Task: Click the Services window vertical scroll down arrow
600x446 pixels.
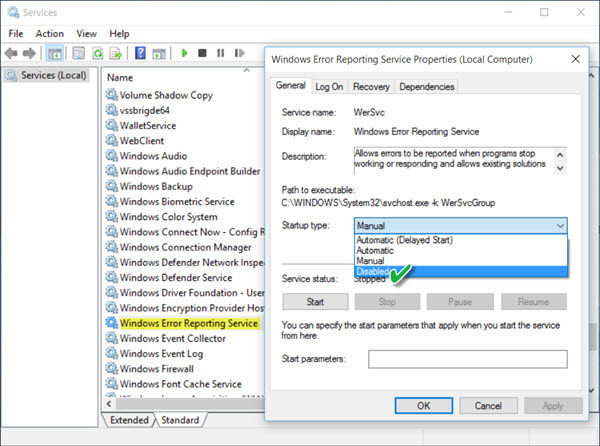Action: tap(592, 391)
